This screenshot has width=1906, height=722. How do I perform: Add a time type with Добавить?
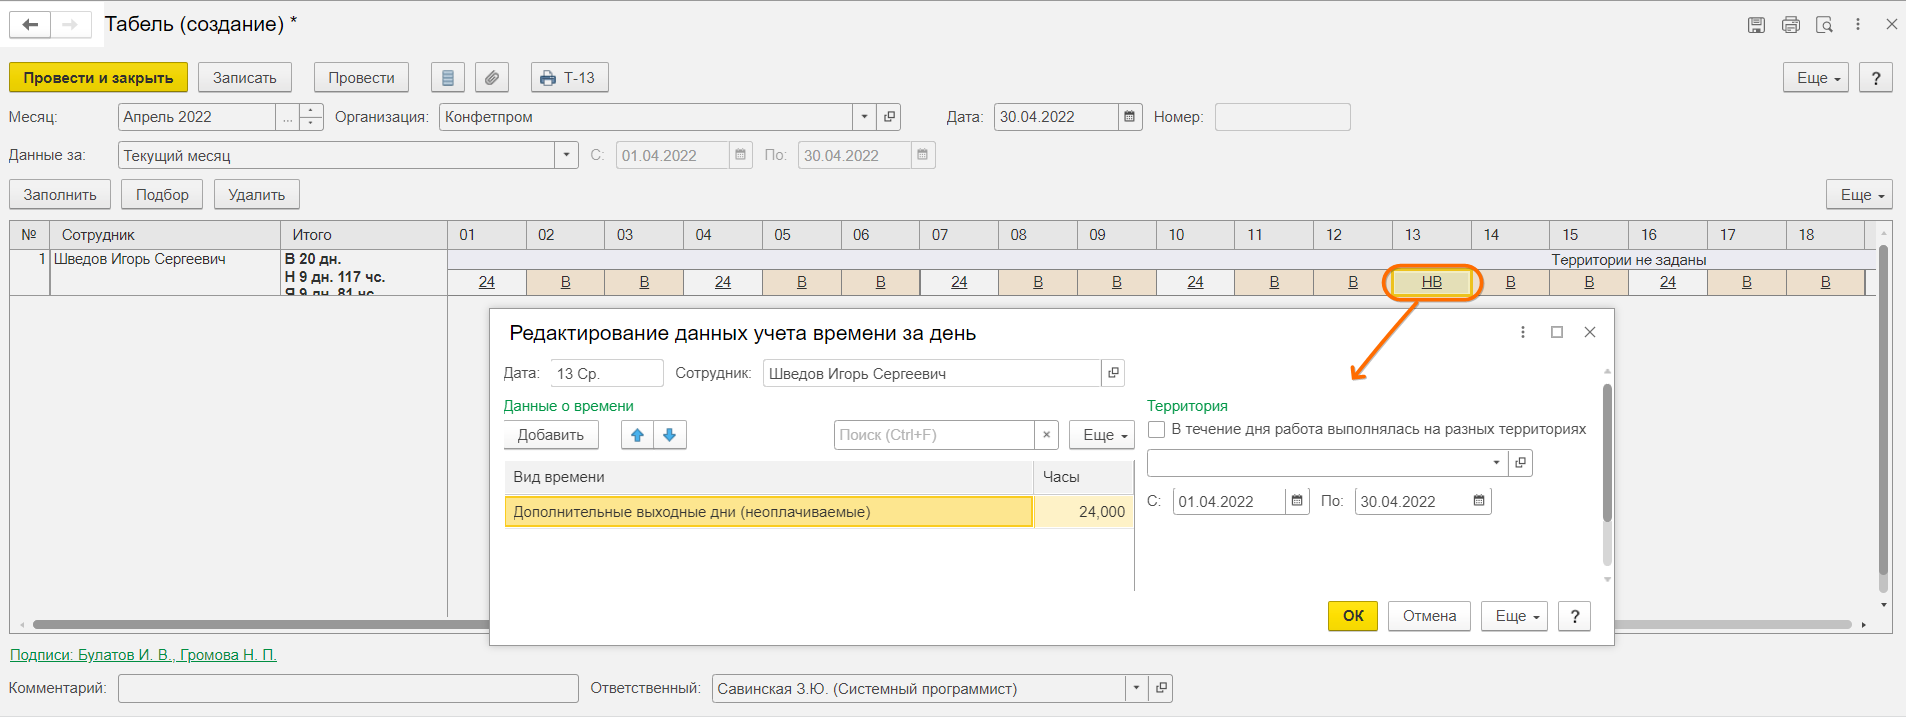(x=551, y=435)
